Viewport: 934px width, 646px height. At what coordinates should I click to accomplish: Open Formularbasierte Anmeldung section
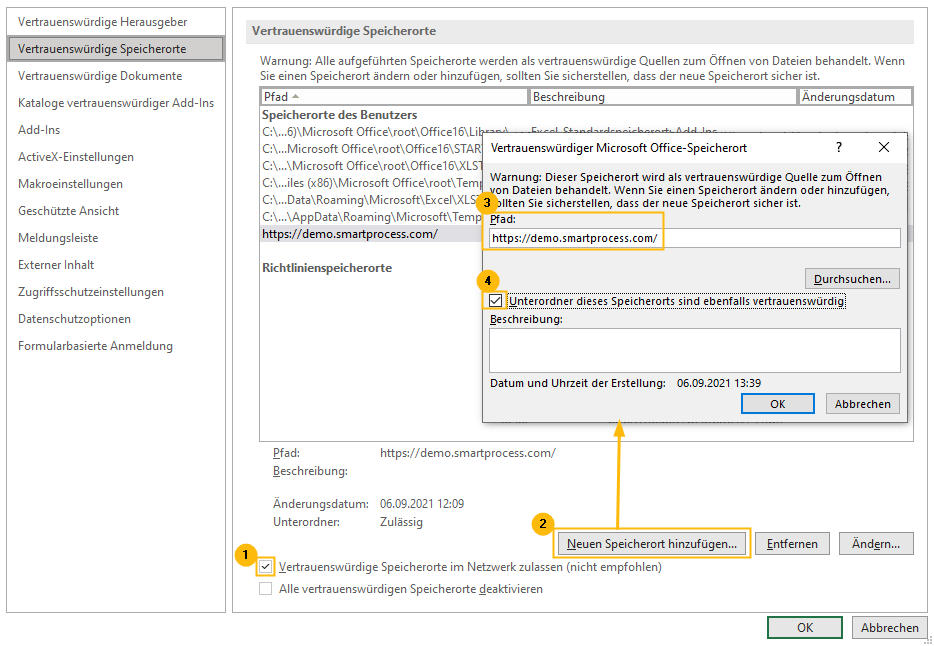(x=95, y=346)
